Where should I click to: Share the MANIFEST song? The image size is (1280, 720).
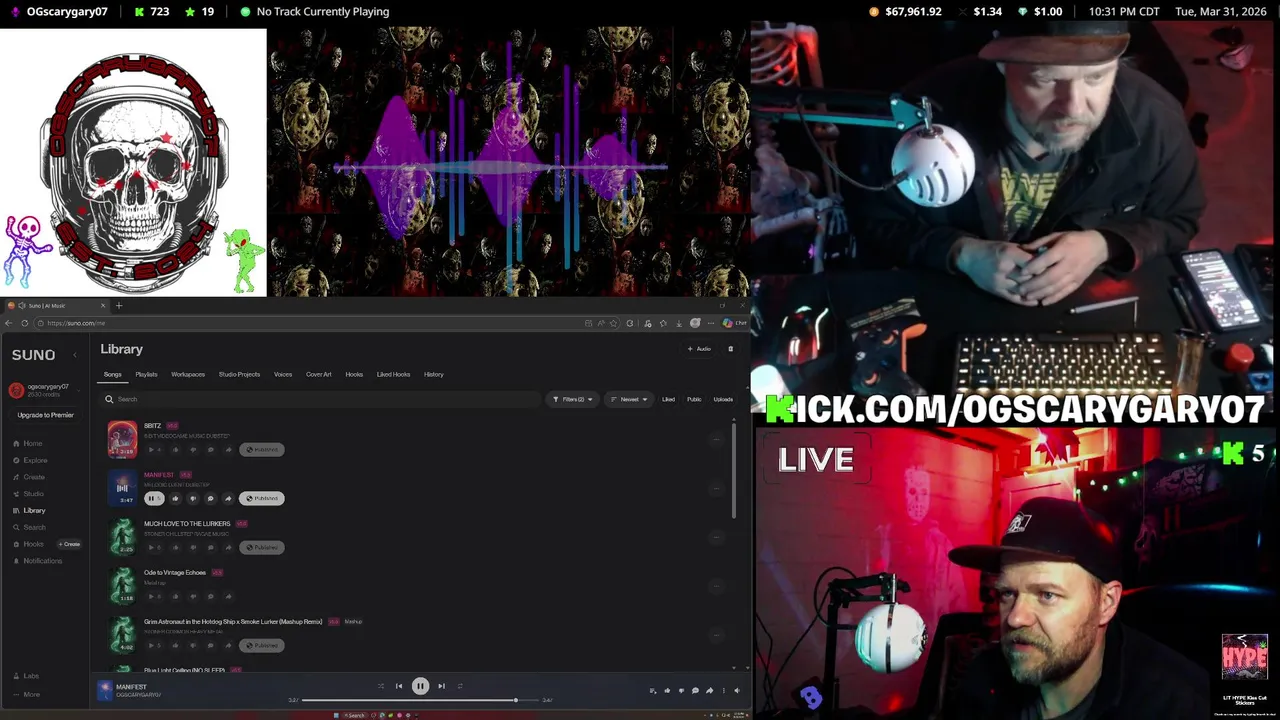[x=228, y=498]
